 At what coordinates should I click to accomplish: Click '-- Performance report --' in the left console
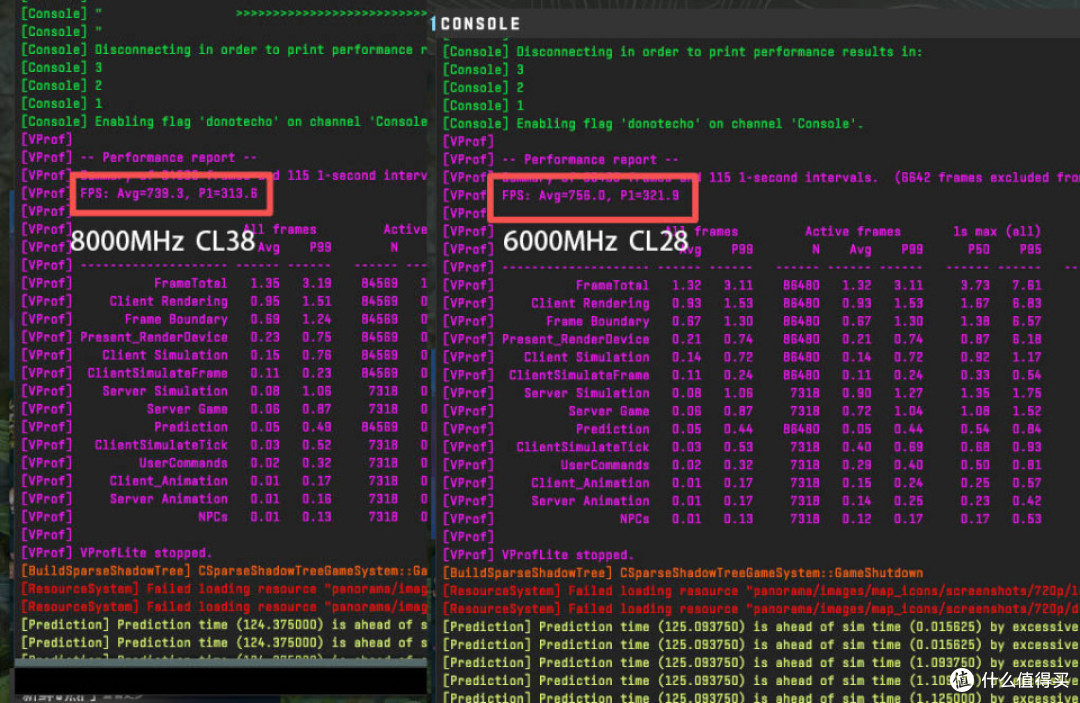(x=168, y=158)
